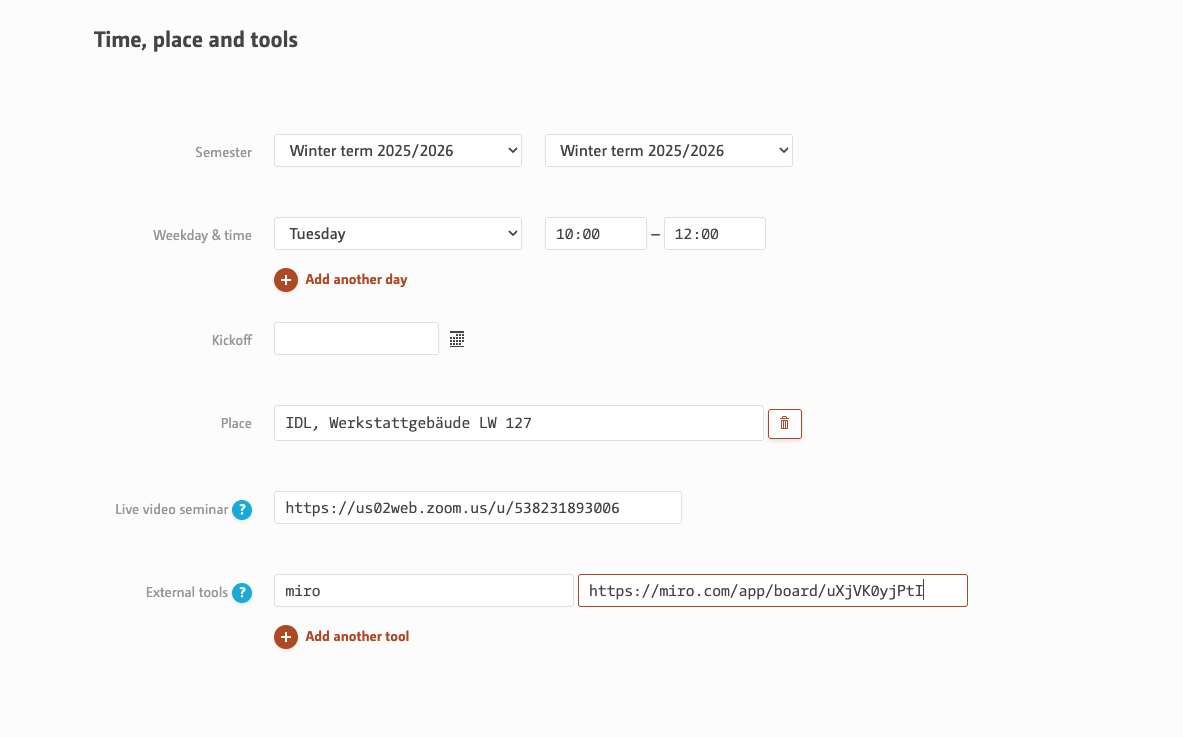1183x737 pixels.
Task: Show help for Live video seminar
Action: (x=241, y=509)
